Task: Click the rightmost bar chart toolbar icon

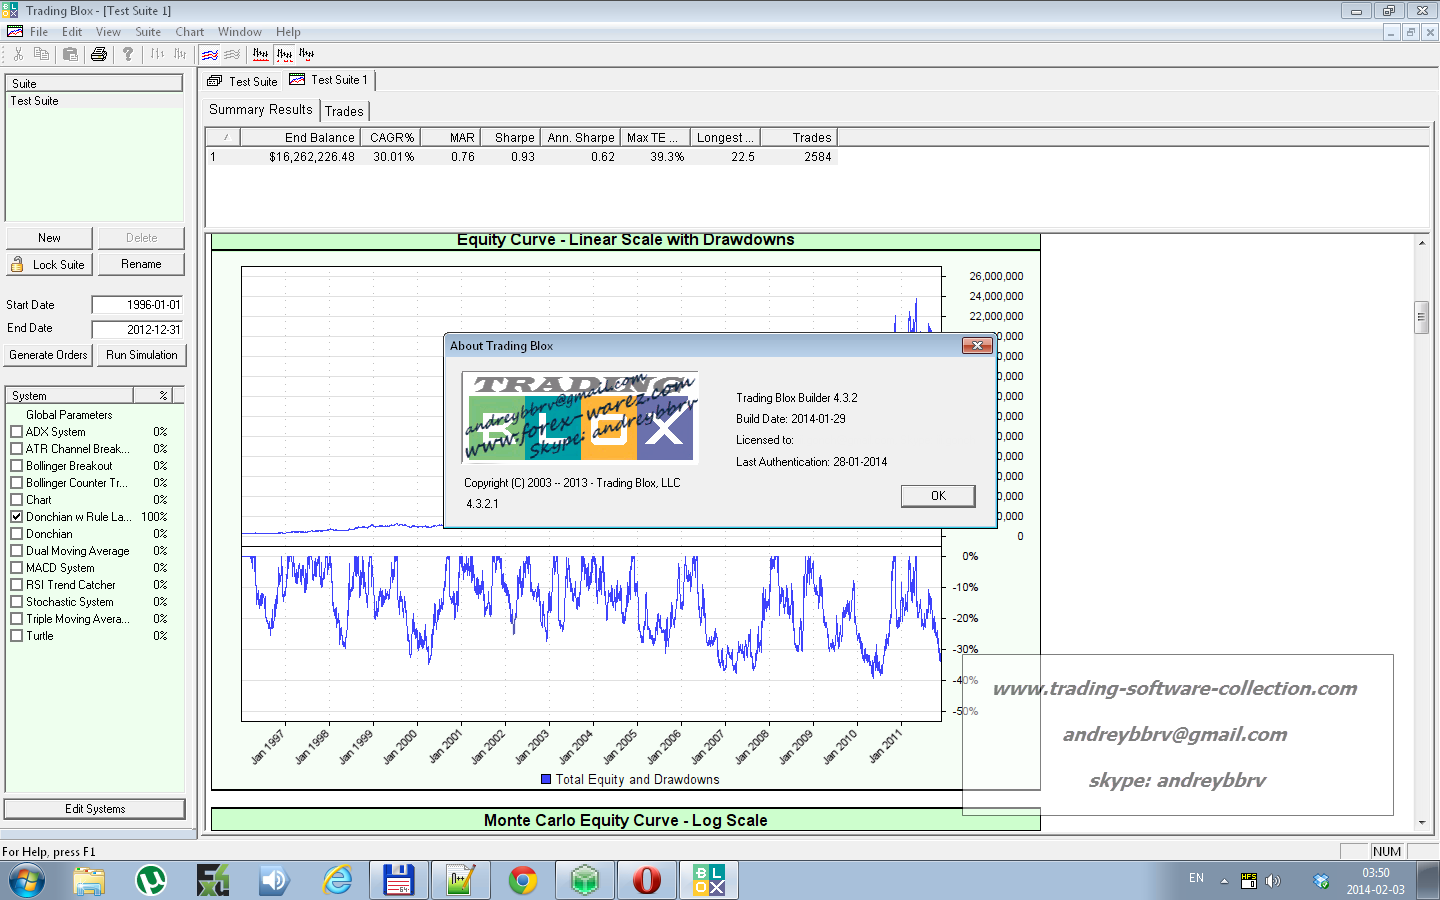Action: 307,54
